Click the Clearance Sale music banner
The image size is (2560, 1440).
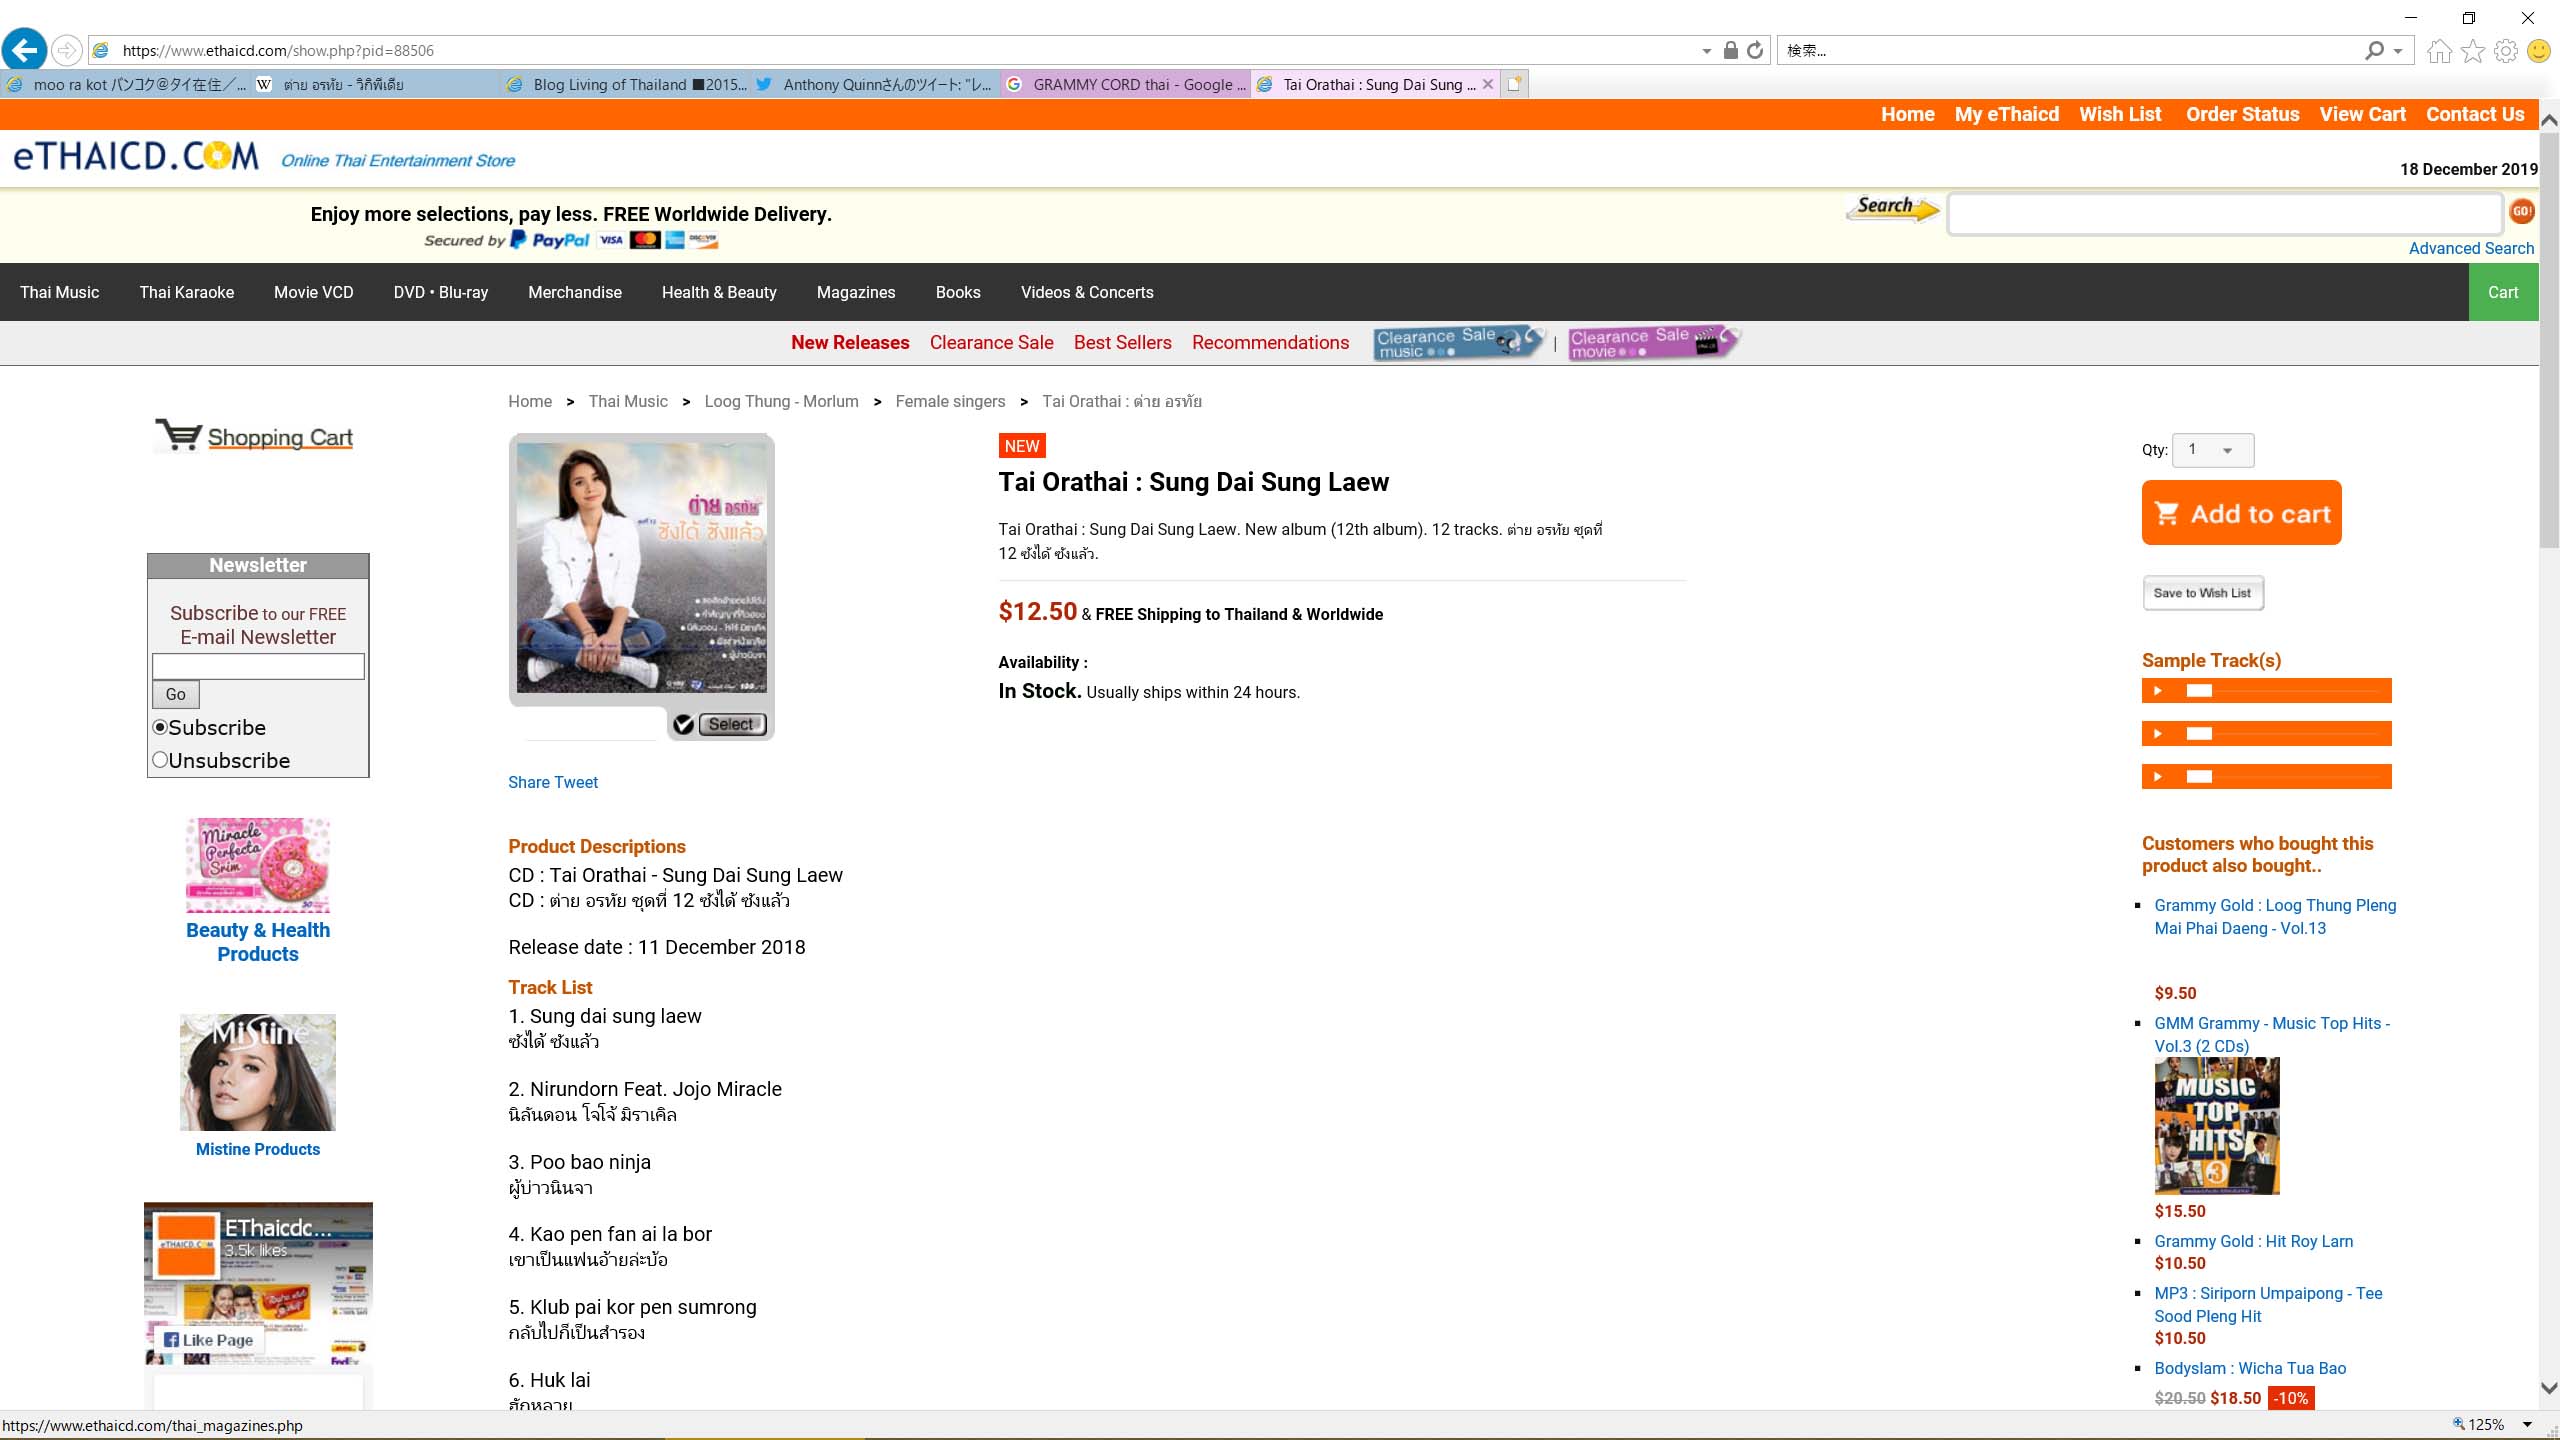point(1459,342)
